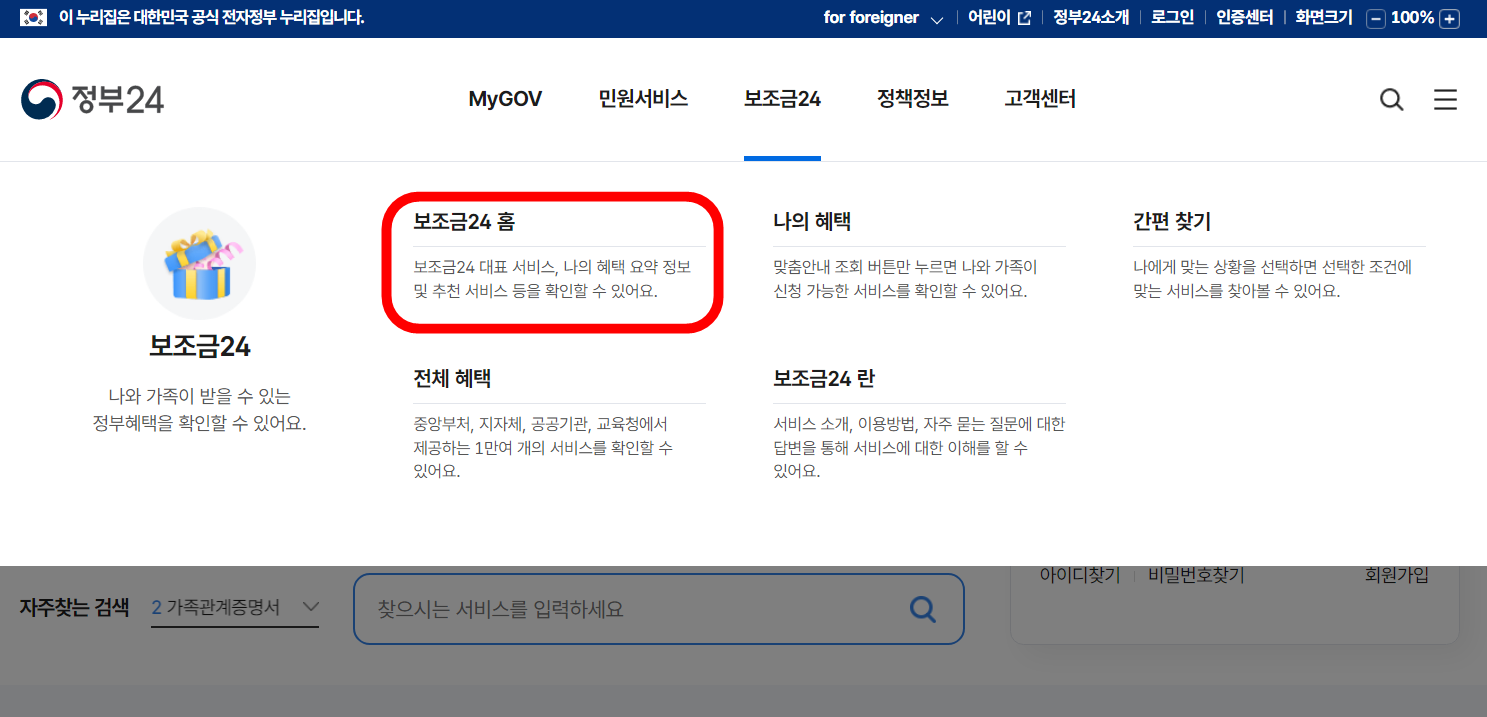1487x717 pixels.
Task: Click the Korean flag icon
Action: 34,18
